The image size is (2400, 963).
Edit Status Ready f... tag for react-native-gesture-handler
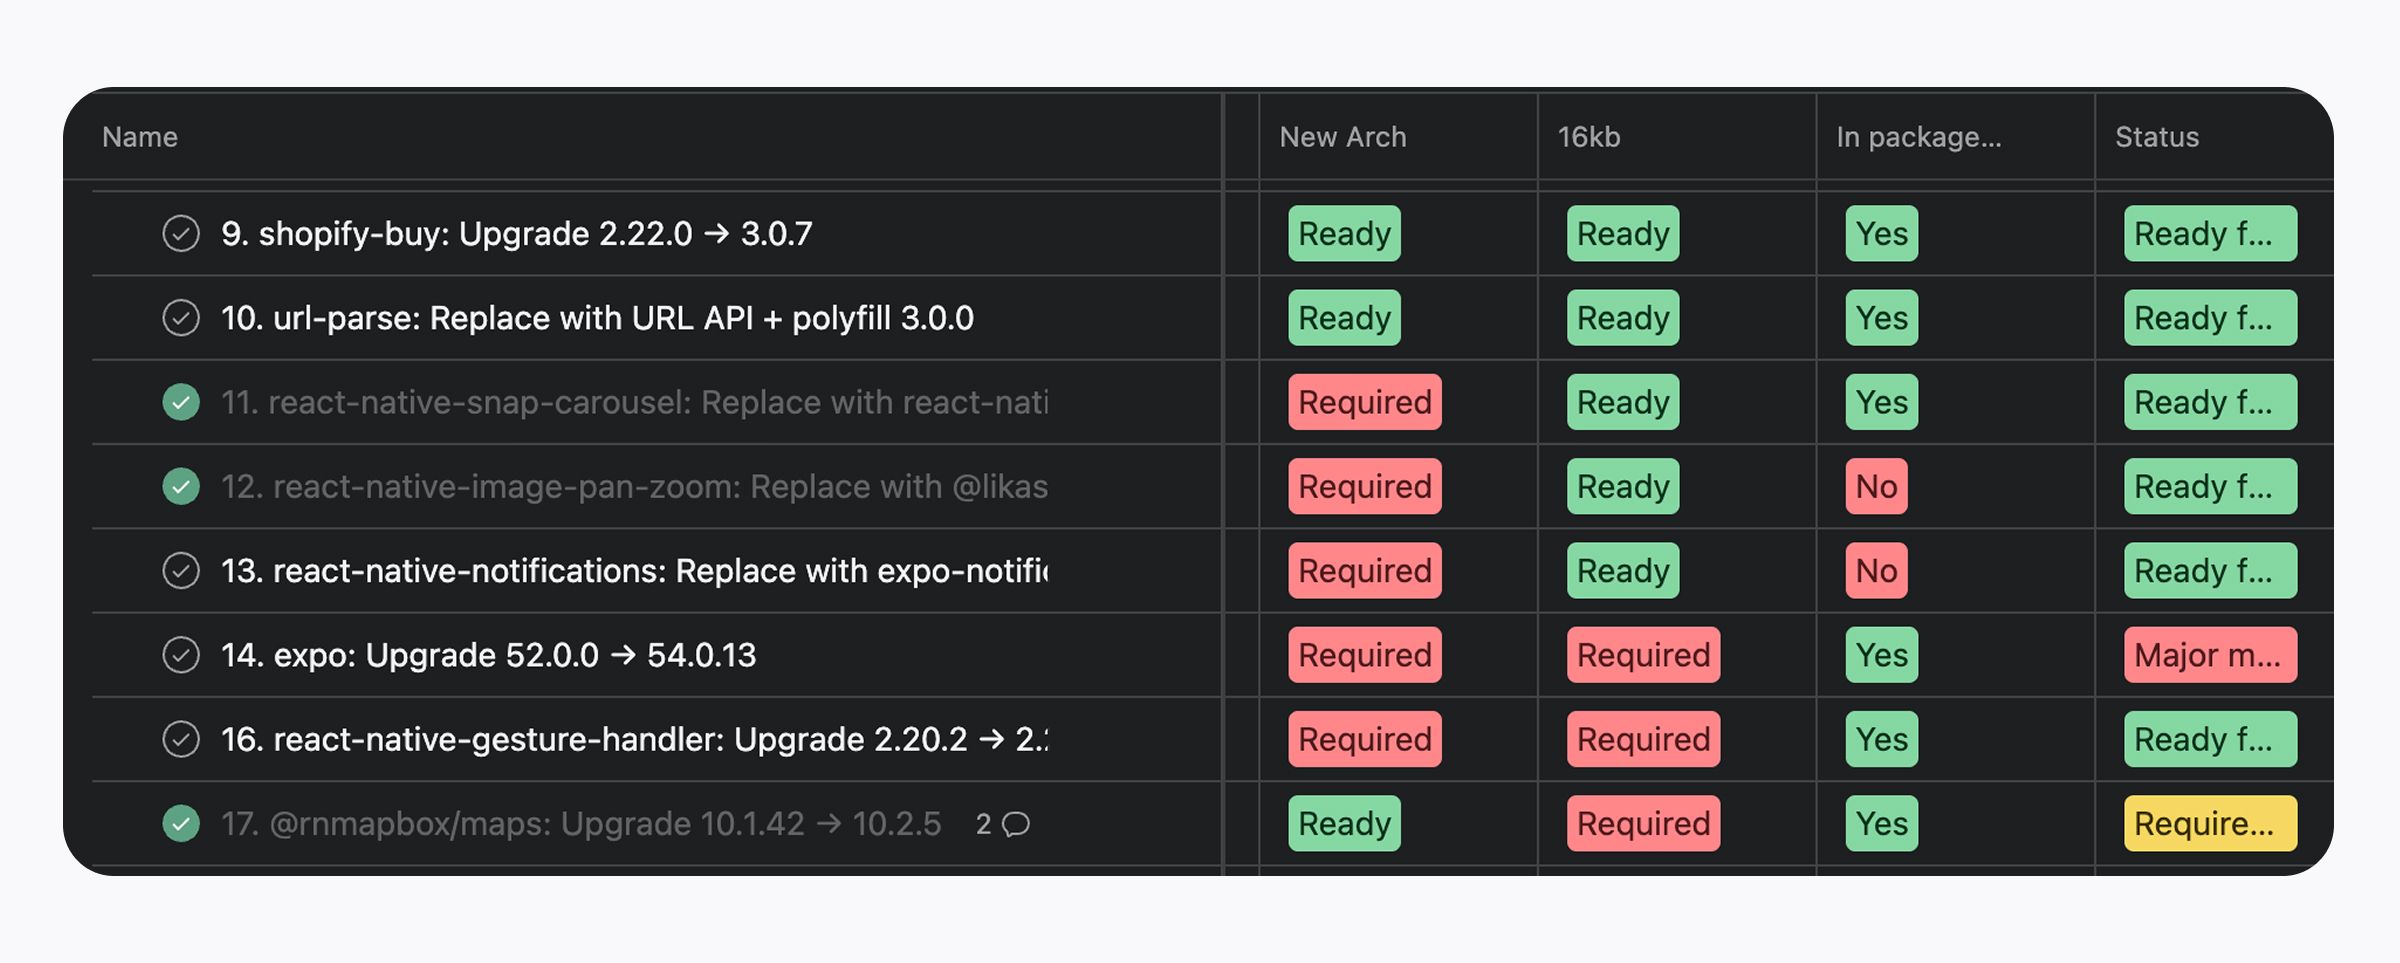[x=2211, y=739]
